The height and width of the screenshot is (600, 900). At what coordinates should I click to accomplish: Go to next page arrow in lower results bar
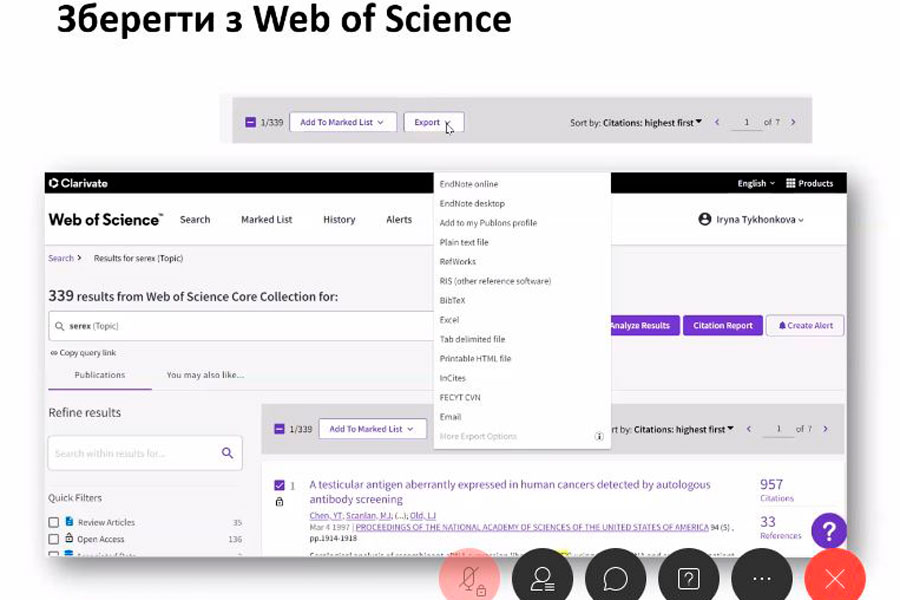click(x=825, y=429)
